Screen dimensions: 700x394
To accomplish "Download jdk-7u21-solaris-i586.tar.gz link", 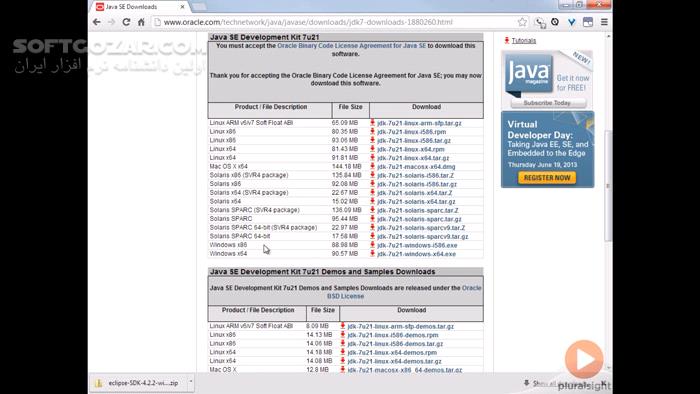I will (x=417, y=184).
